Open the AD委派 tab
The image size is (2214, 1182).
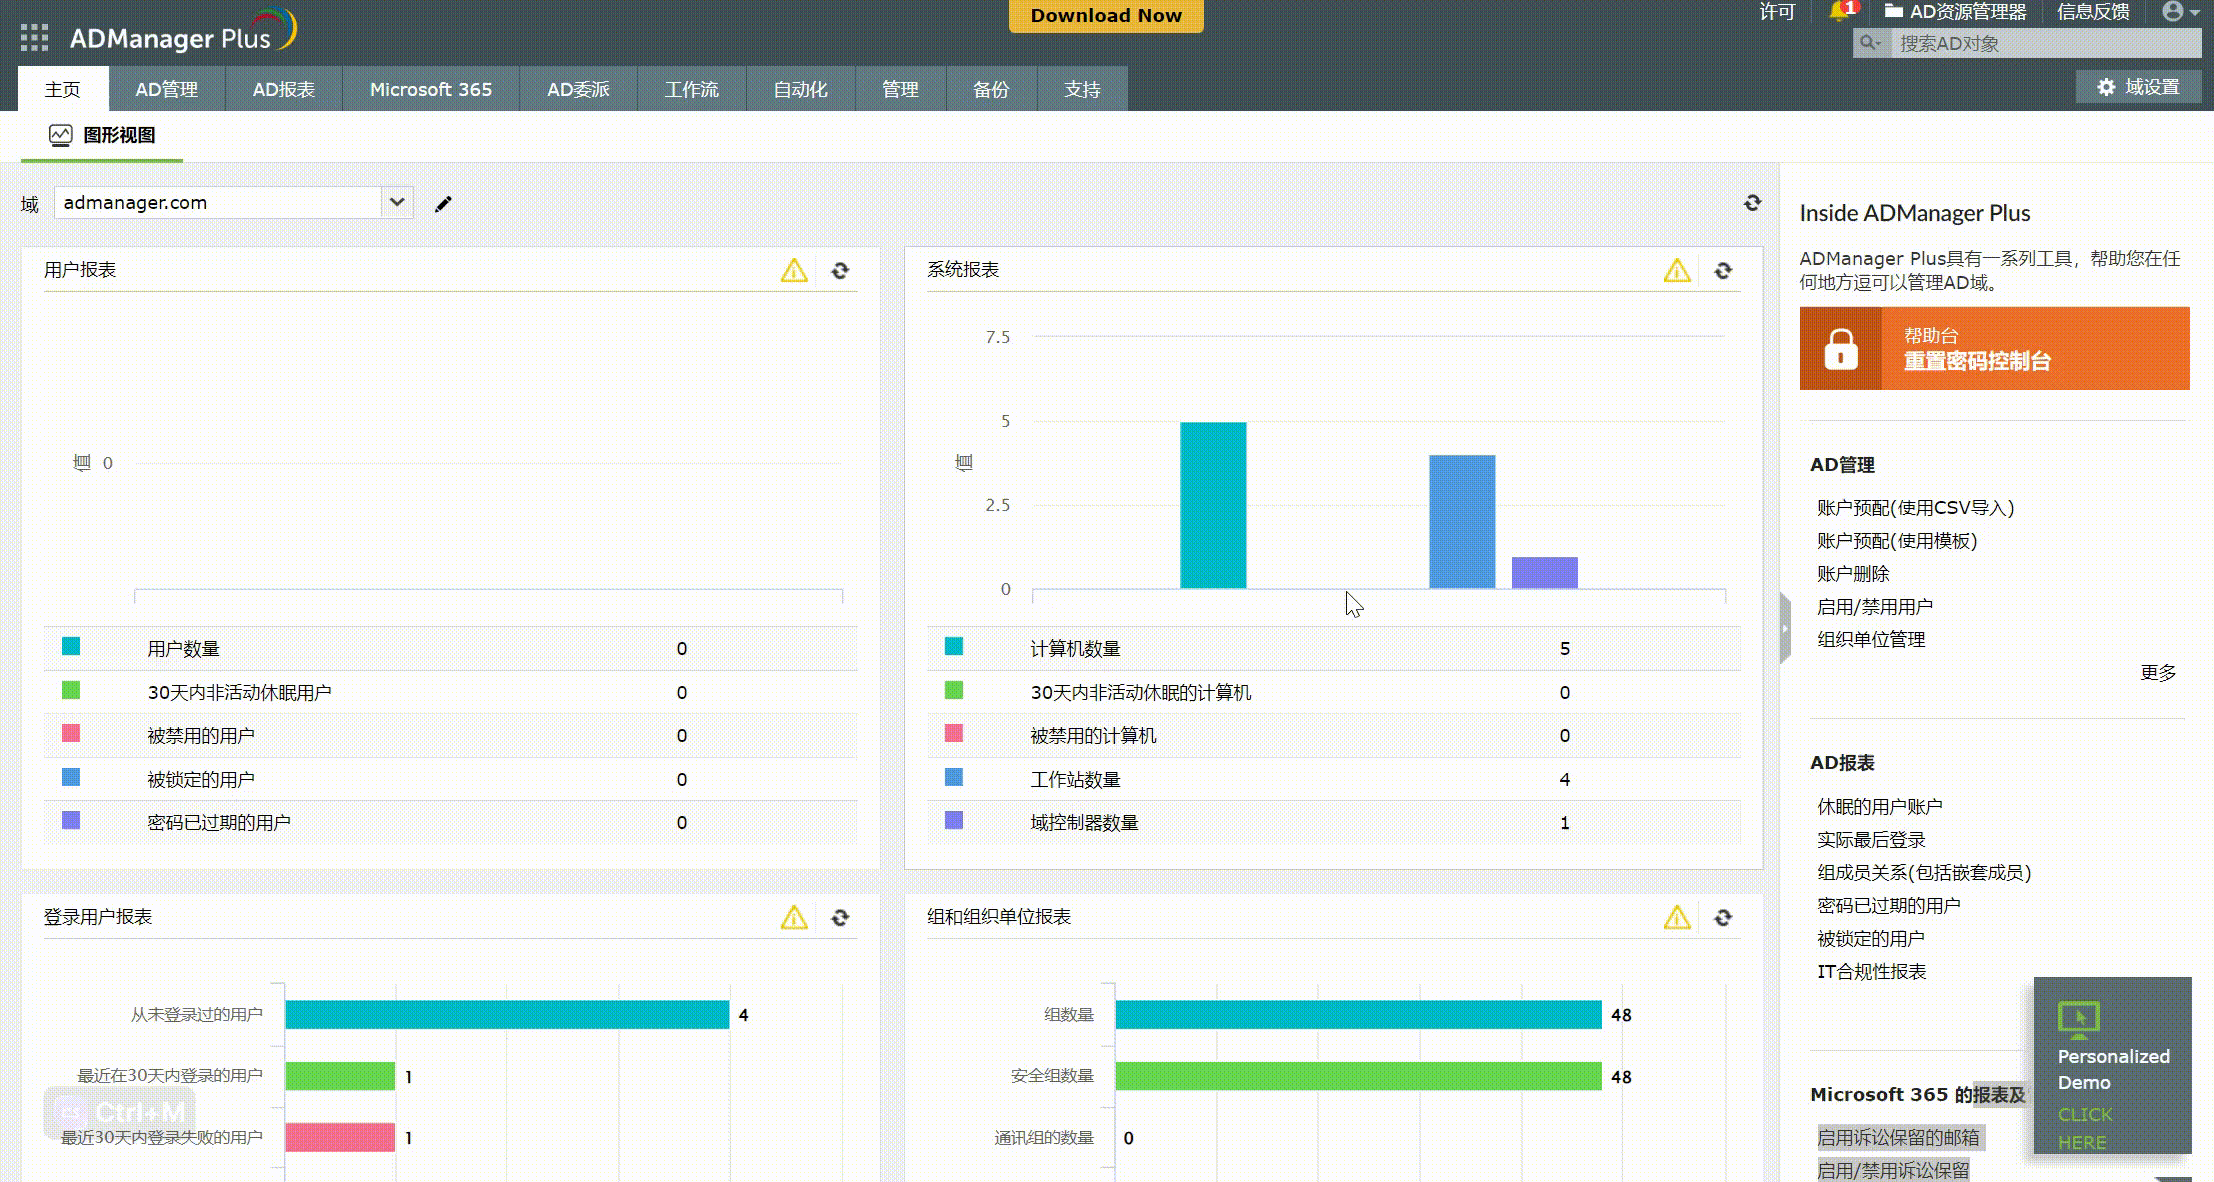(578, 89)
